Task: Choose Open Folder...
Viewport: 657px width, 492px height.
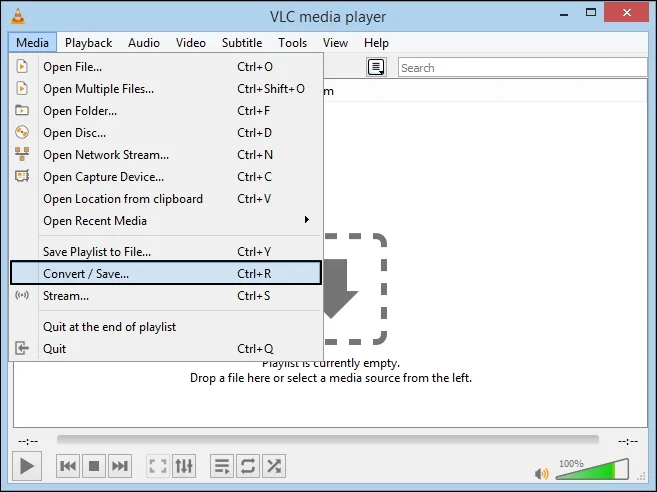Action: click(166, 111)
